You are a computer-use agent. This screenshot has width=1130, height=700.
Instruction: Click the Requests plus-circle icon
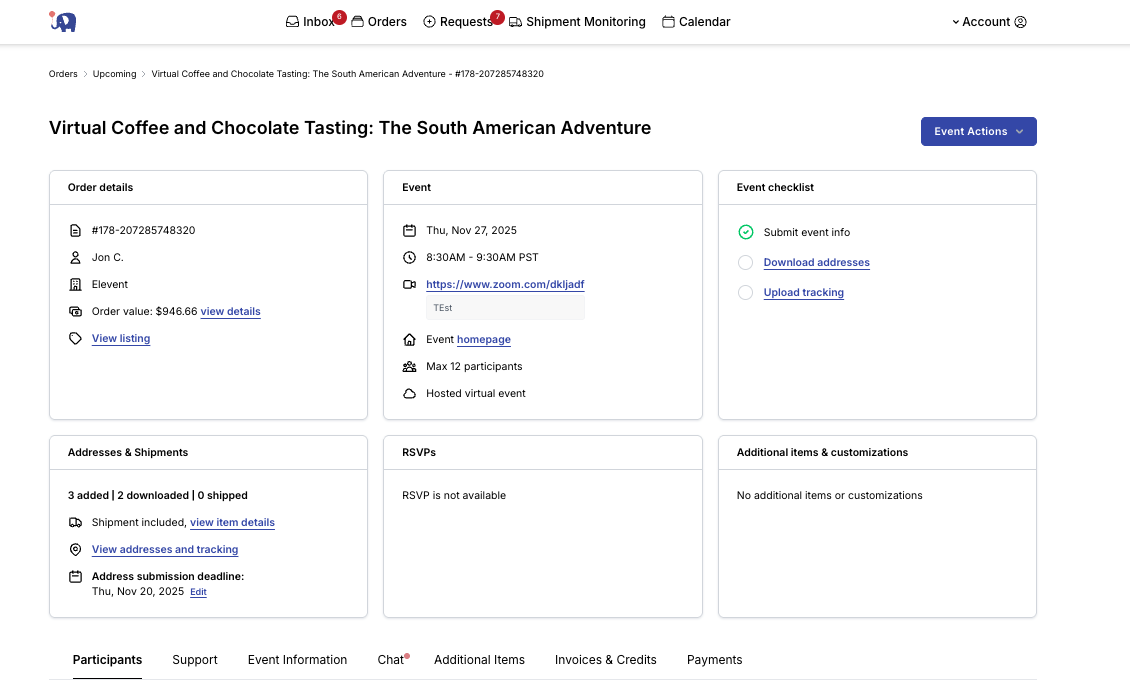(430, 22)
